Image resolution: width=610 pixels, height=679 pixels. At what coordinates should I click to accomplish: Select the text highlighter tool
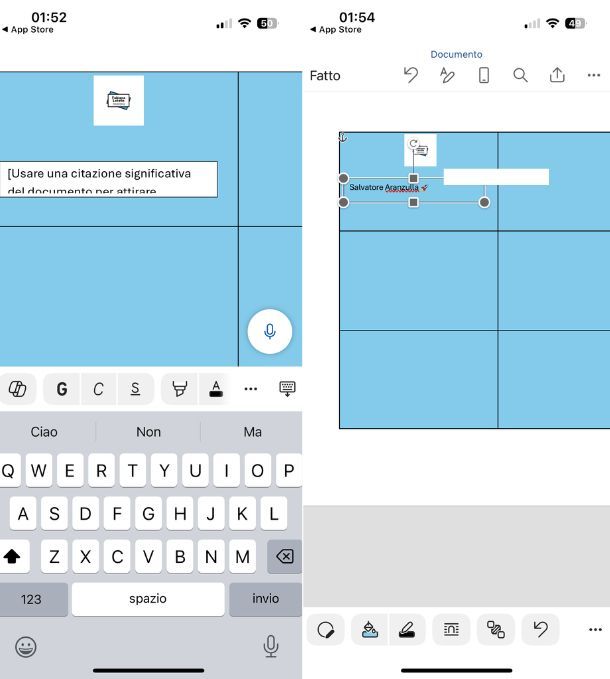(x=179, y=388)
